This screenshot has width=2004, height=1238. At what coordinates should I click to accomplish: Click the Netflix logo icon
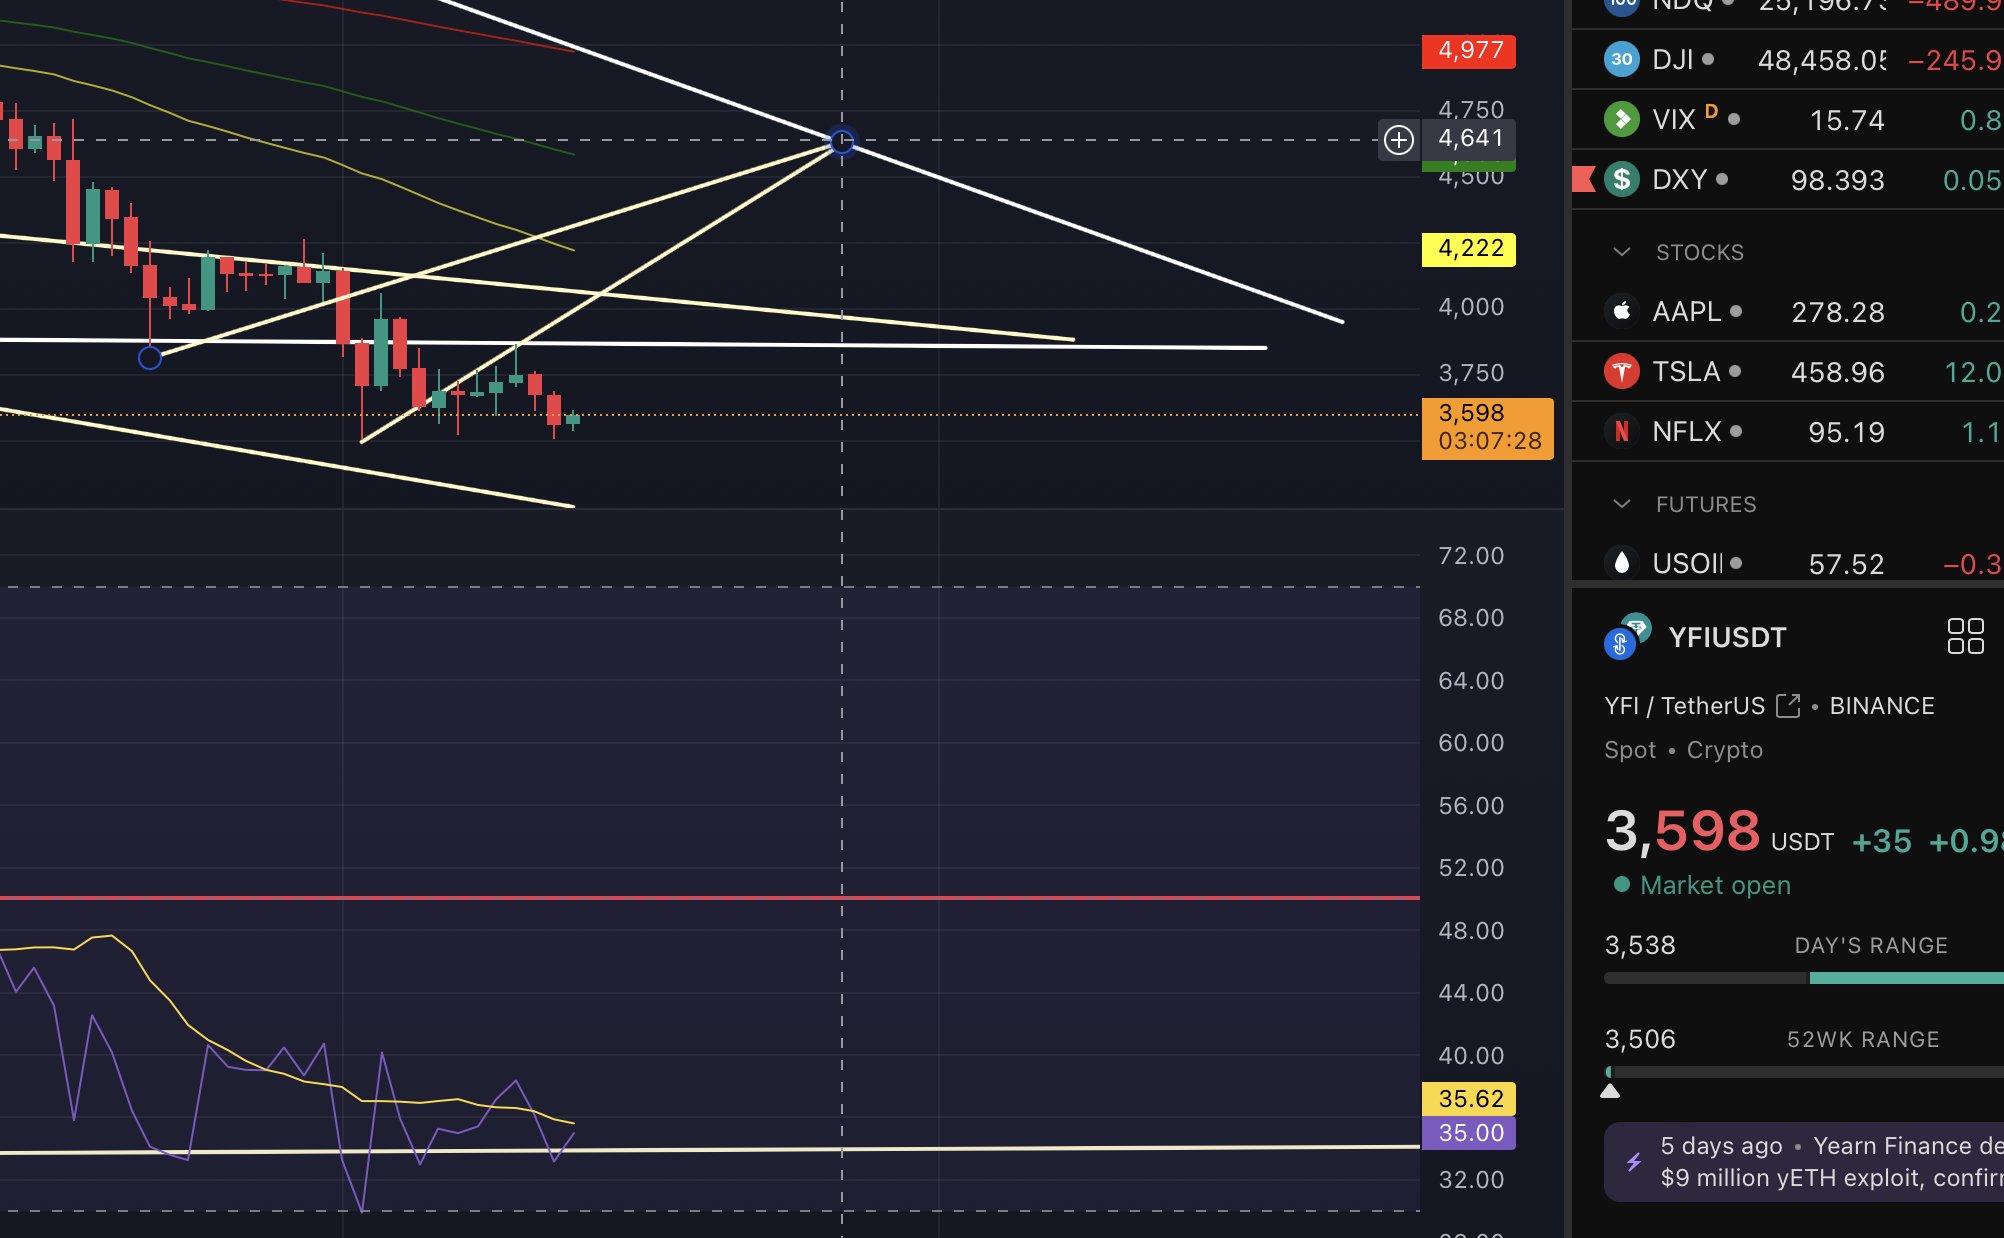coord(1621,431)
